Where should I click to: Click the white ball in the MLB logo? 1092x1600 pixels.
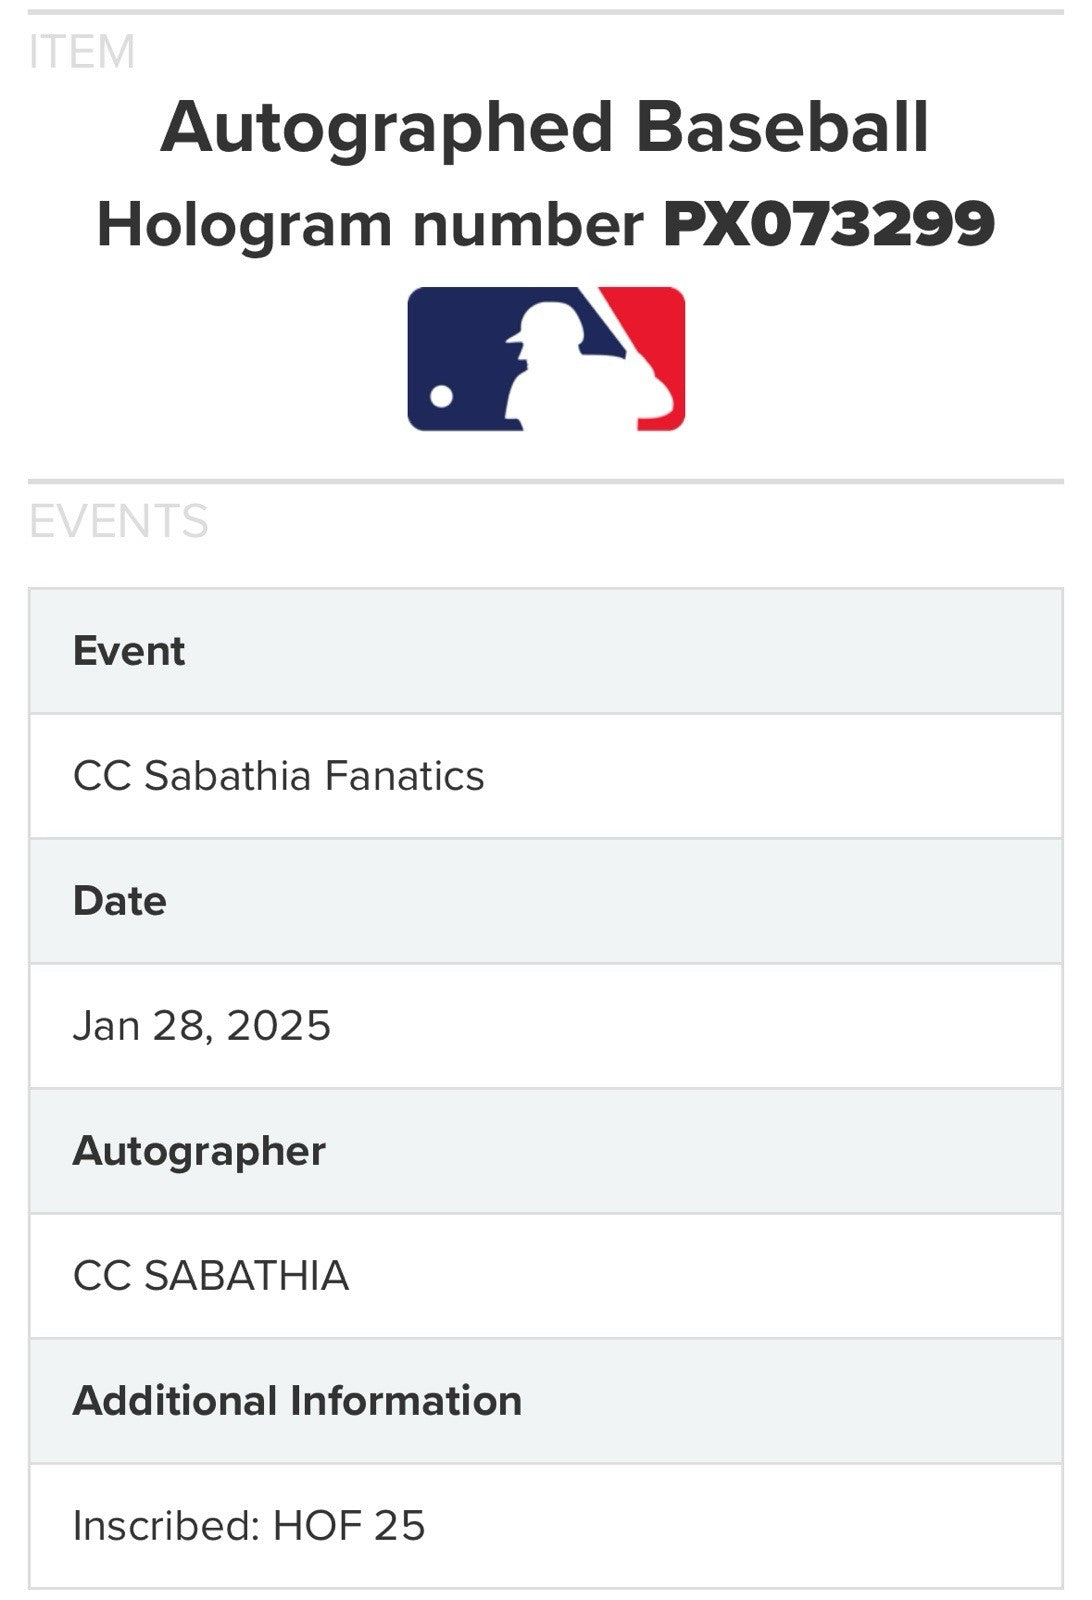(440, 397)
